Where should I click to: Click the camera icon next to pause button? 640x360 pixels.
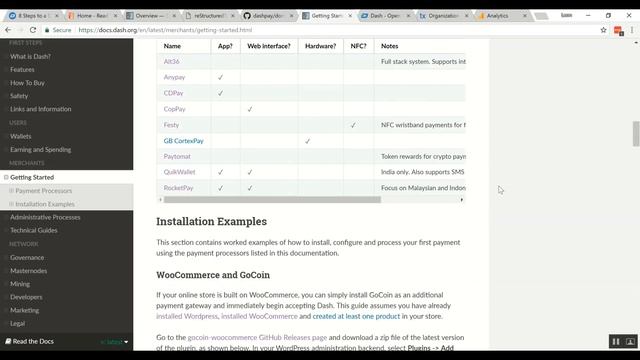pyautogui.click(x=630, y=341)
